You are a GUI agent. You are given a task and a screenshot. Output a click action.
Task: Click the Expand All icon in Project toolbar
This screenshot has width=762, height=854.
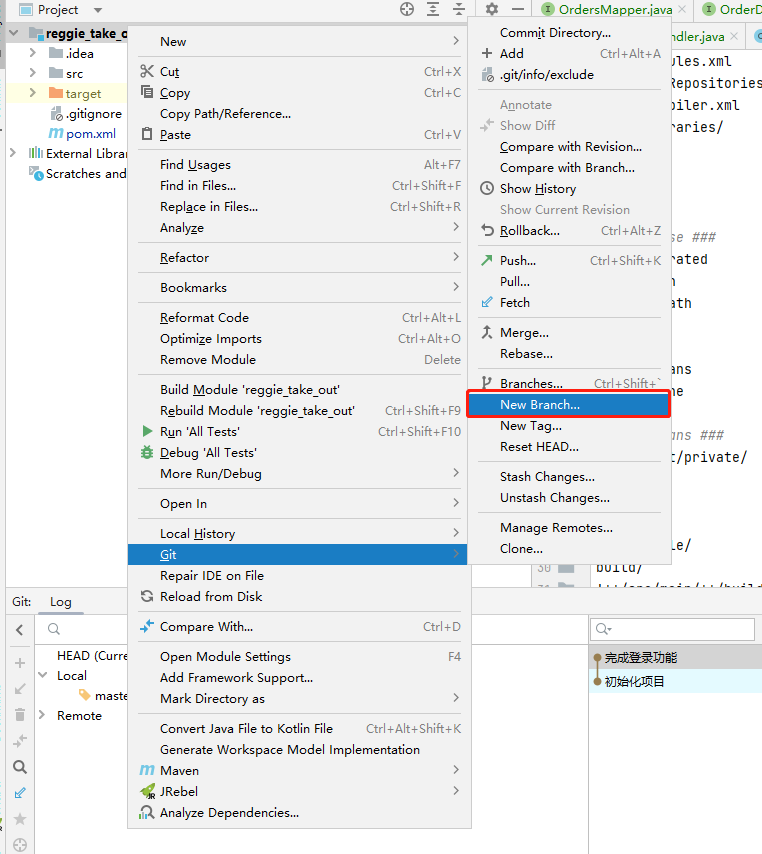pos(433,9)
